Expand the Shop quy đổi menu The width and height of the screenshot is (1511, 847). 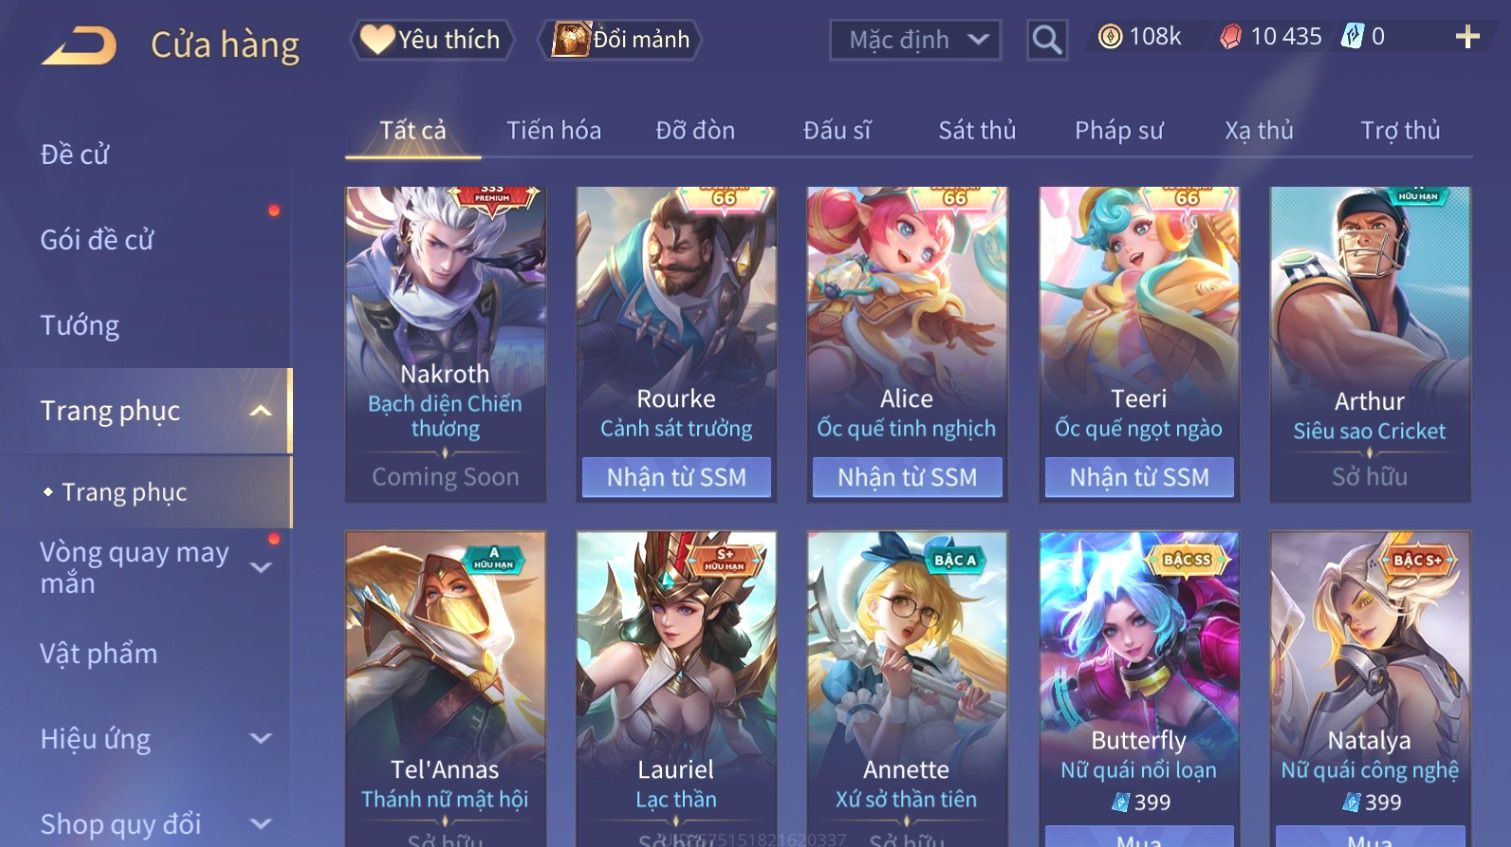pos(261,824)
